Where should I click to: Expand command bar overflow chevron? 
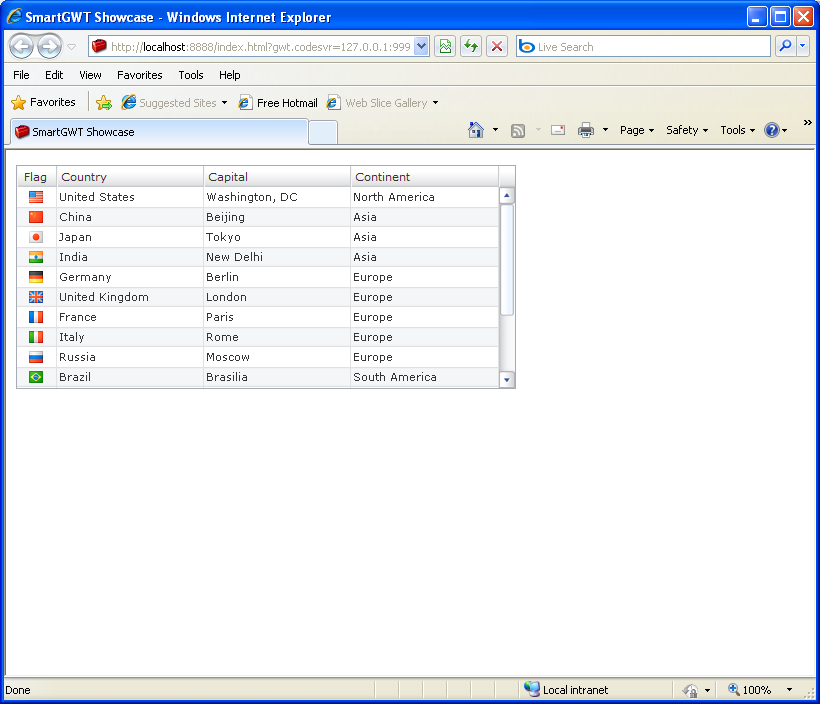click(807, 122)
